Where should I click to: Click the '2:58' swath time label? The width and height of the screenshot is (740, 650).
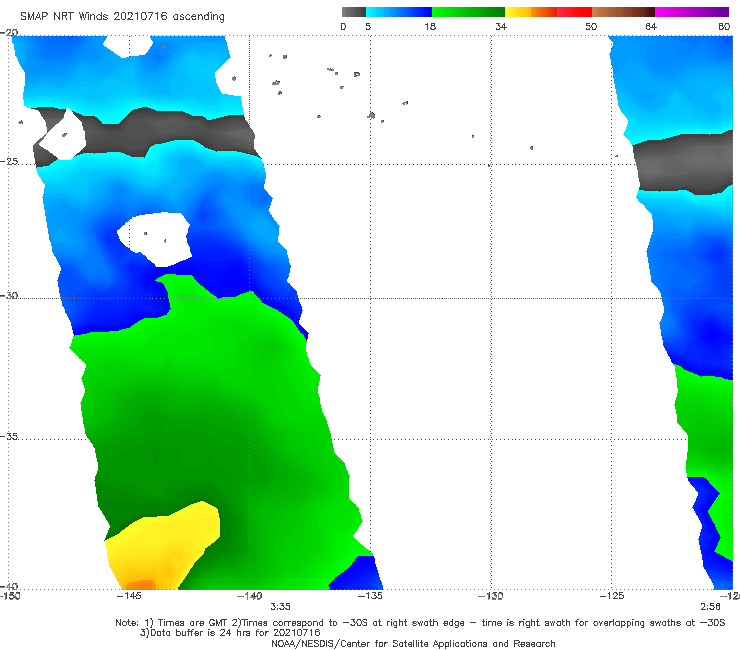tap(710, 607)
